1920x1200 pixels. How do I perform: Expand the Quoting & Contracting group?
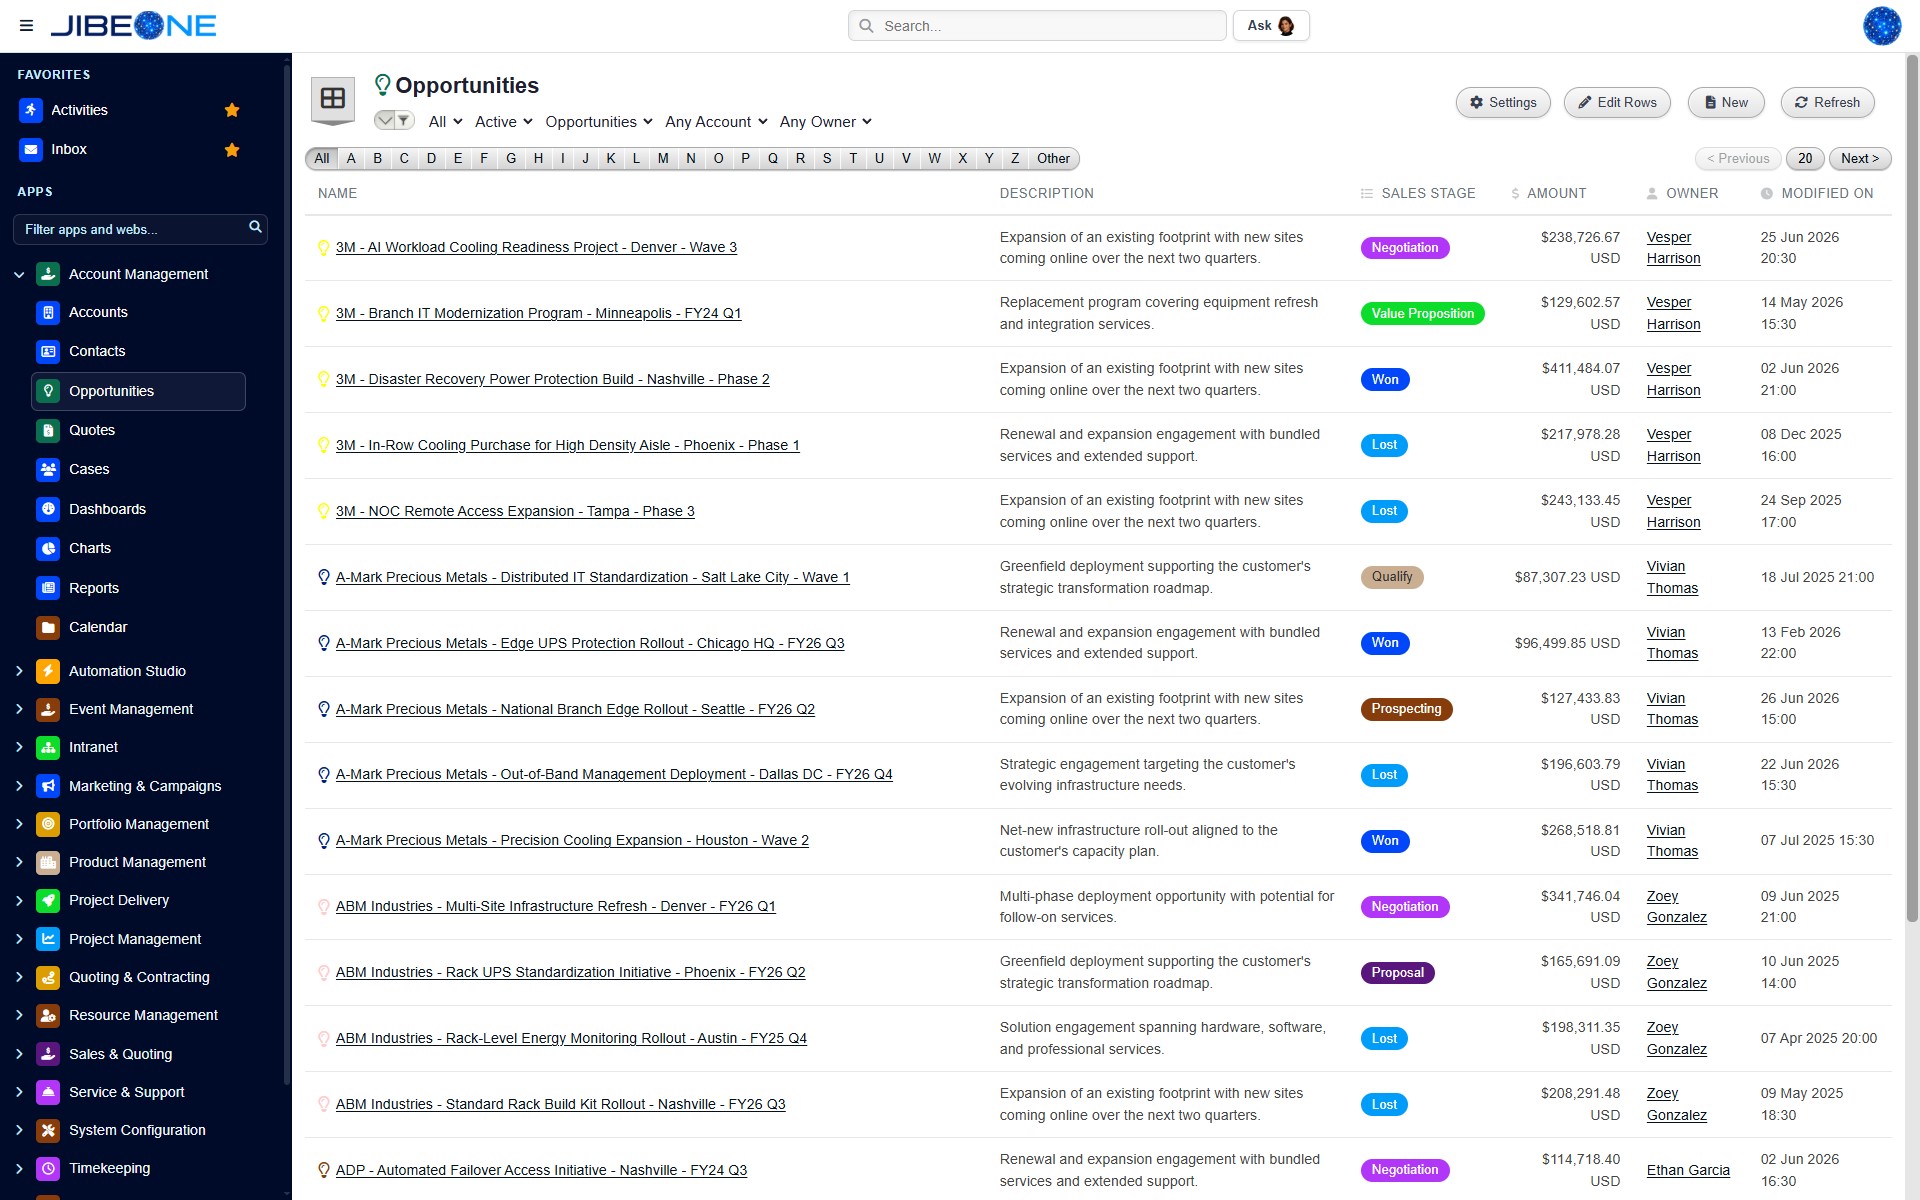point(19,977)
